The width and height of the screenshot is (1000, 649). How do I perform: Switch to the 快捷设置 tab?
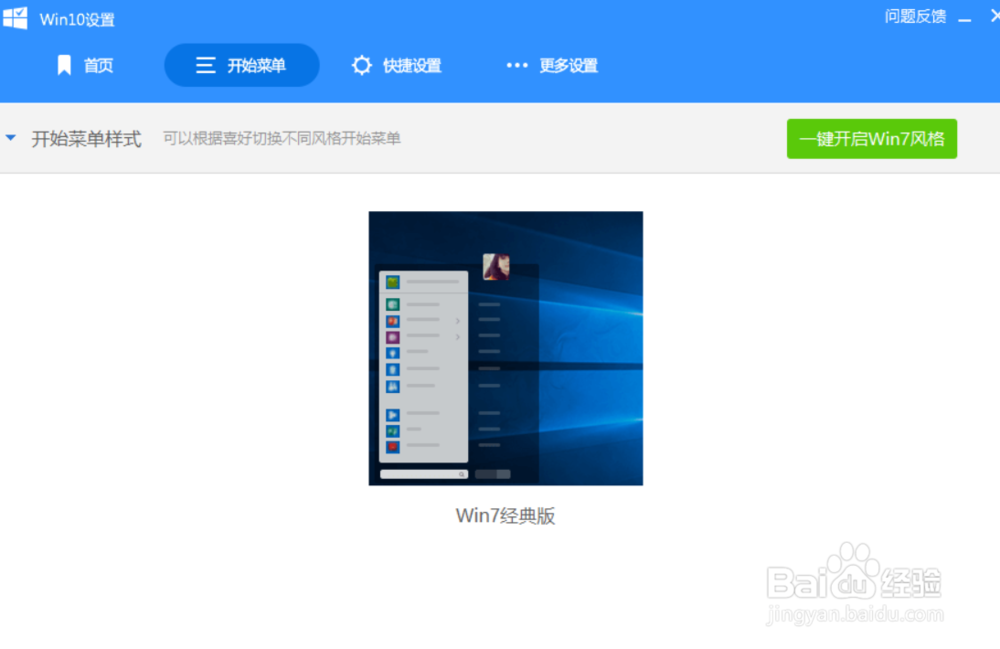click(x=396, y=65)
